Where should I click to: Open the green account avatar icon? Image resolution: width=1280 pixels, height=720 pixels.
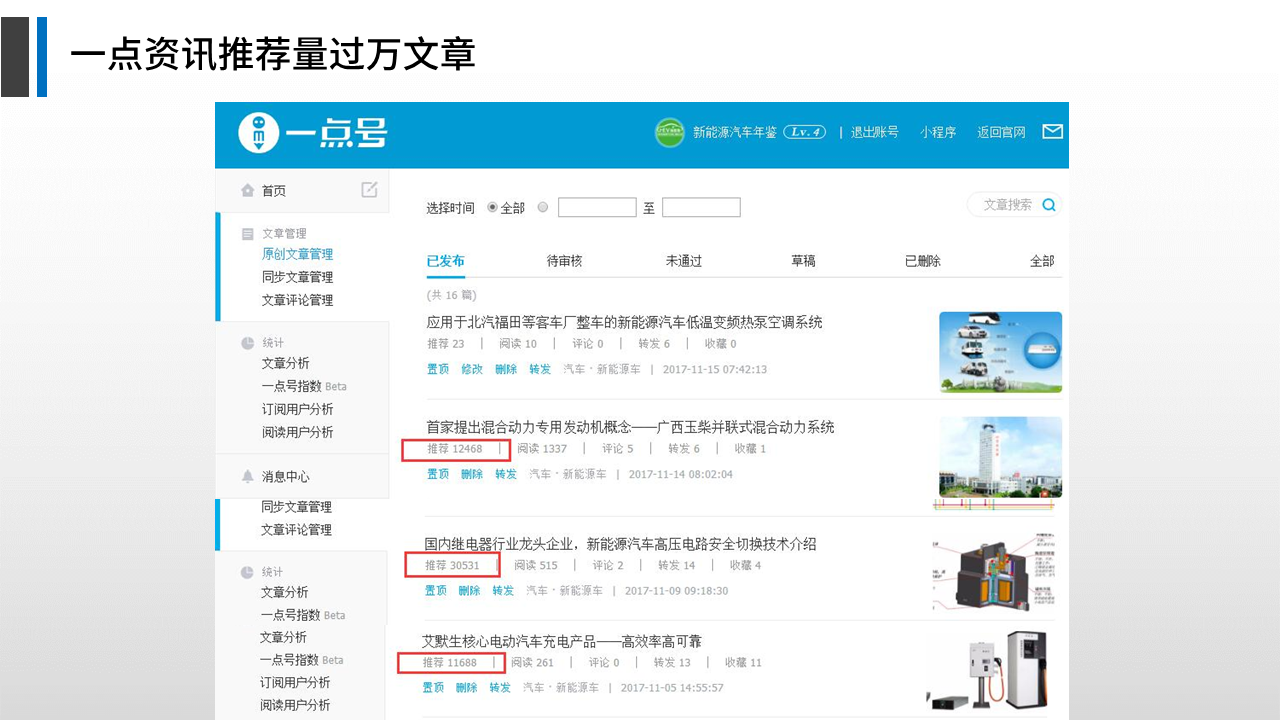[x=669, y=132]
